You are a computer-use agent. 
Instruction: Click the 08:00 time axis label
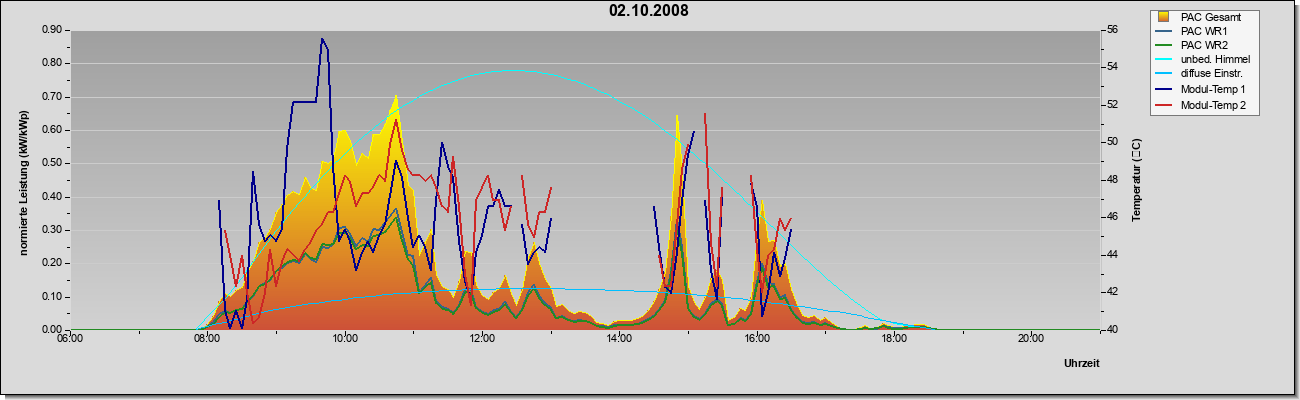pos(207,339)
